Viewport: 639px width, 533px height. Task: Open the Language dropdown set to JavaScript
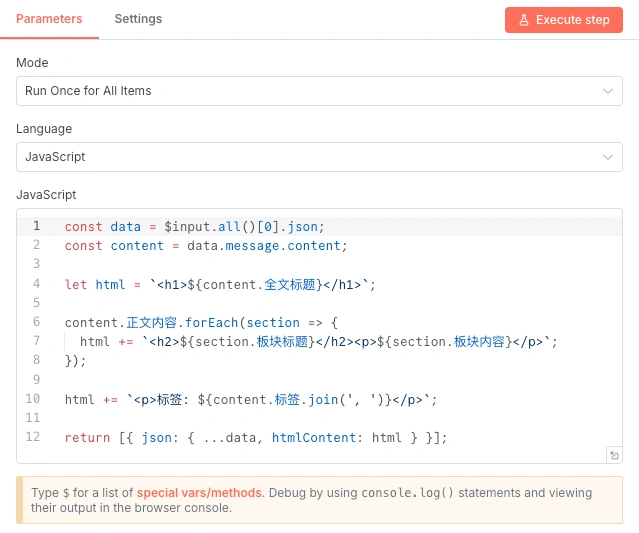300,157
